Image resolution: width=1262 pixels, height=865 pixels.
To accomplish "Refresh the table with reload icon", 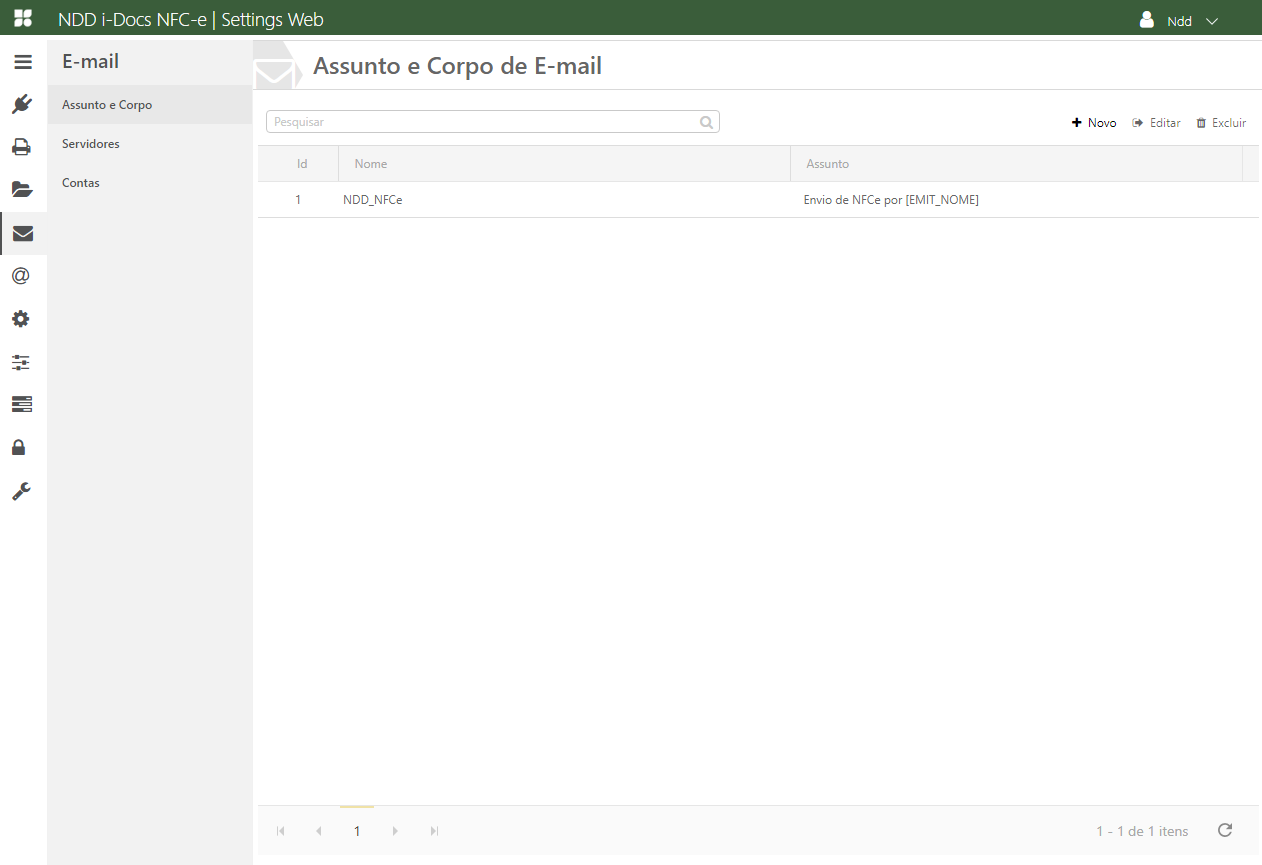I will [1225, 830].
